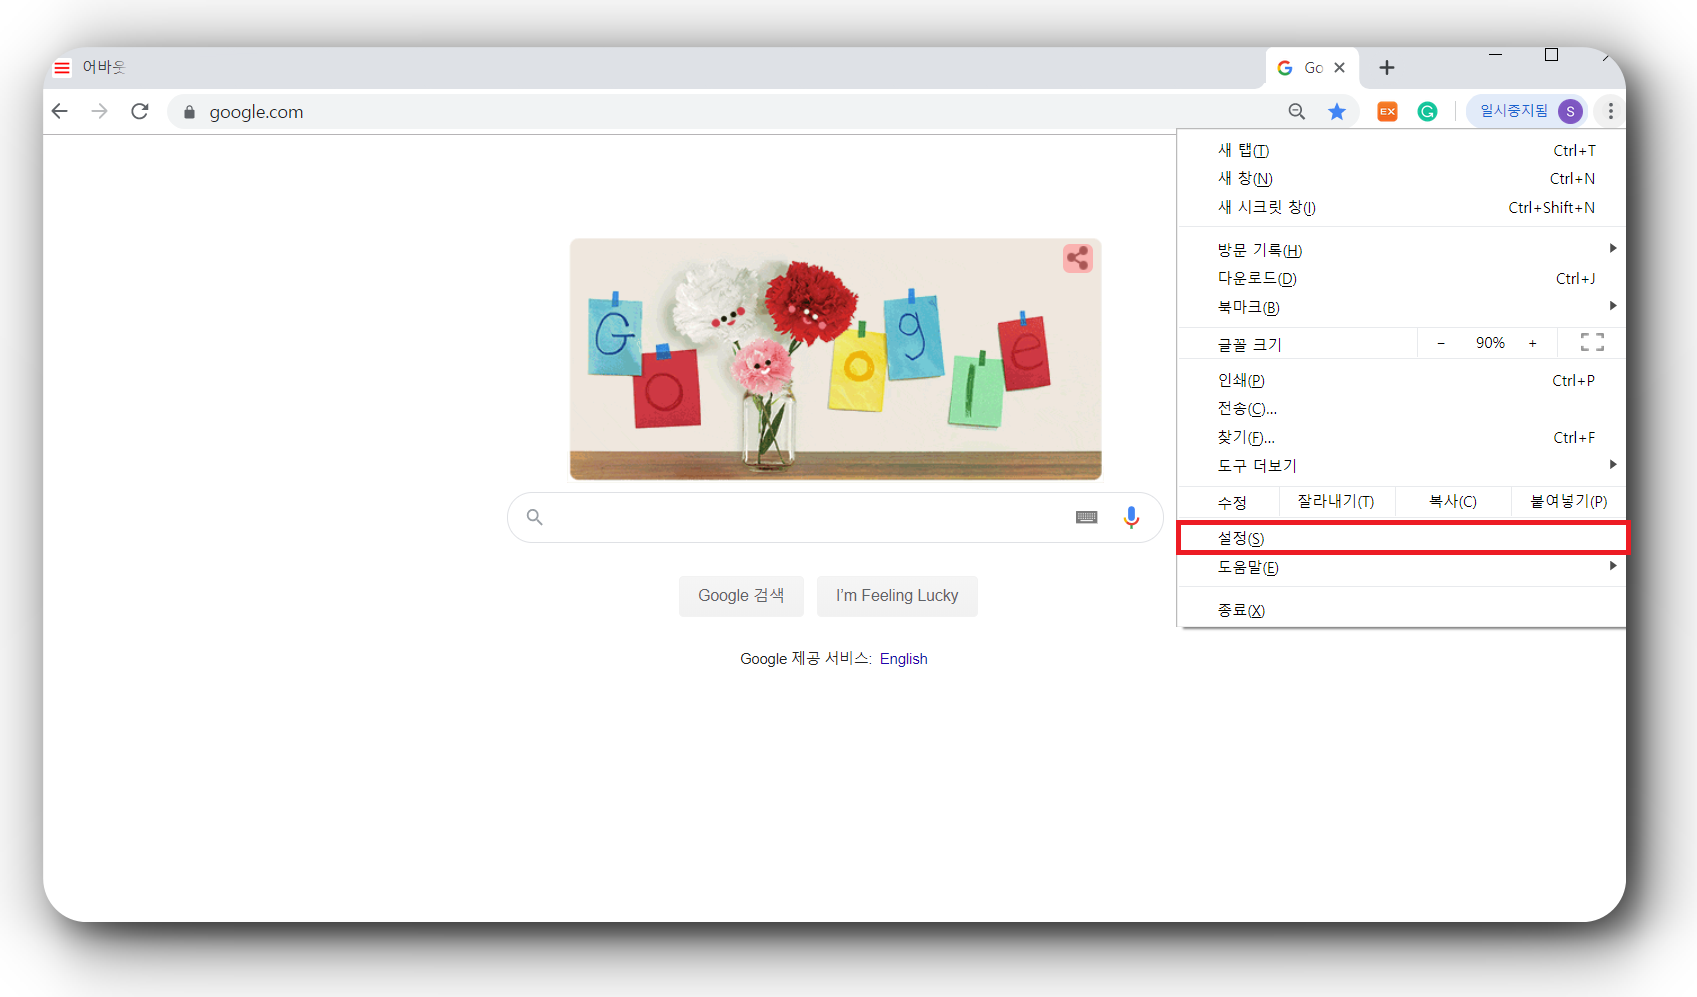Open 설정 settings

(x=1401, y=538)
